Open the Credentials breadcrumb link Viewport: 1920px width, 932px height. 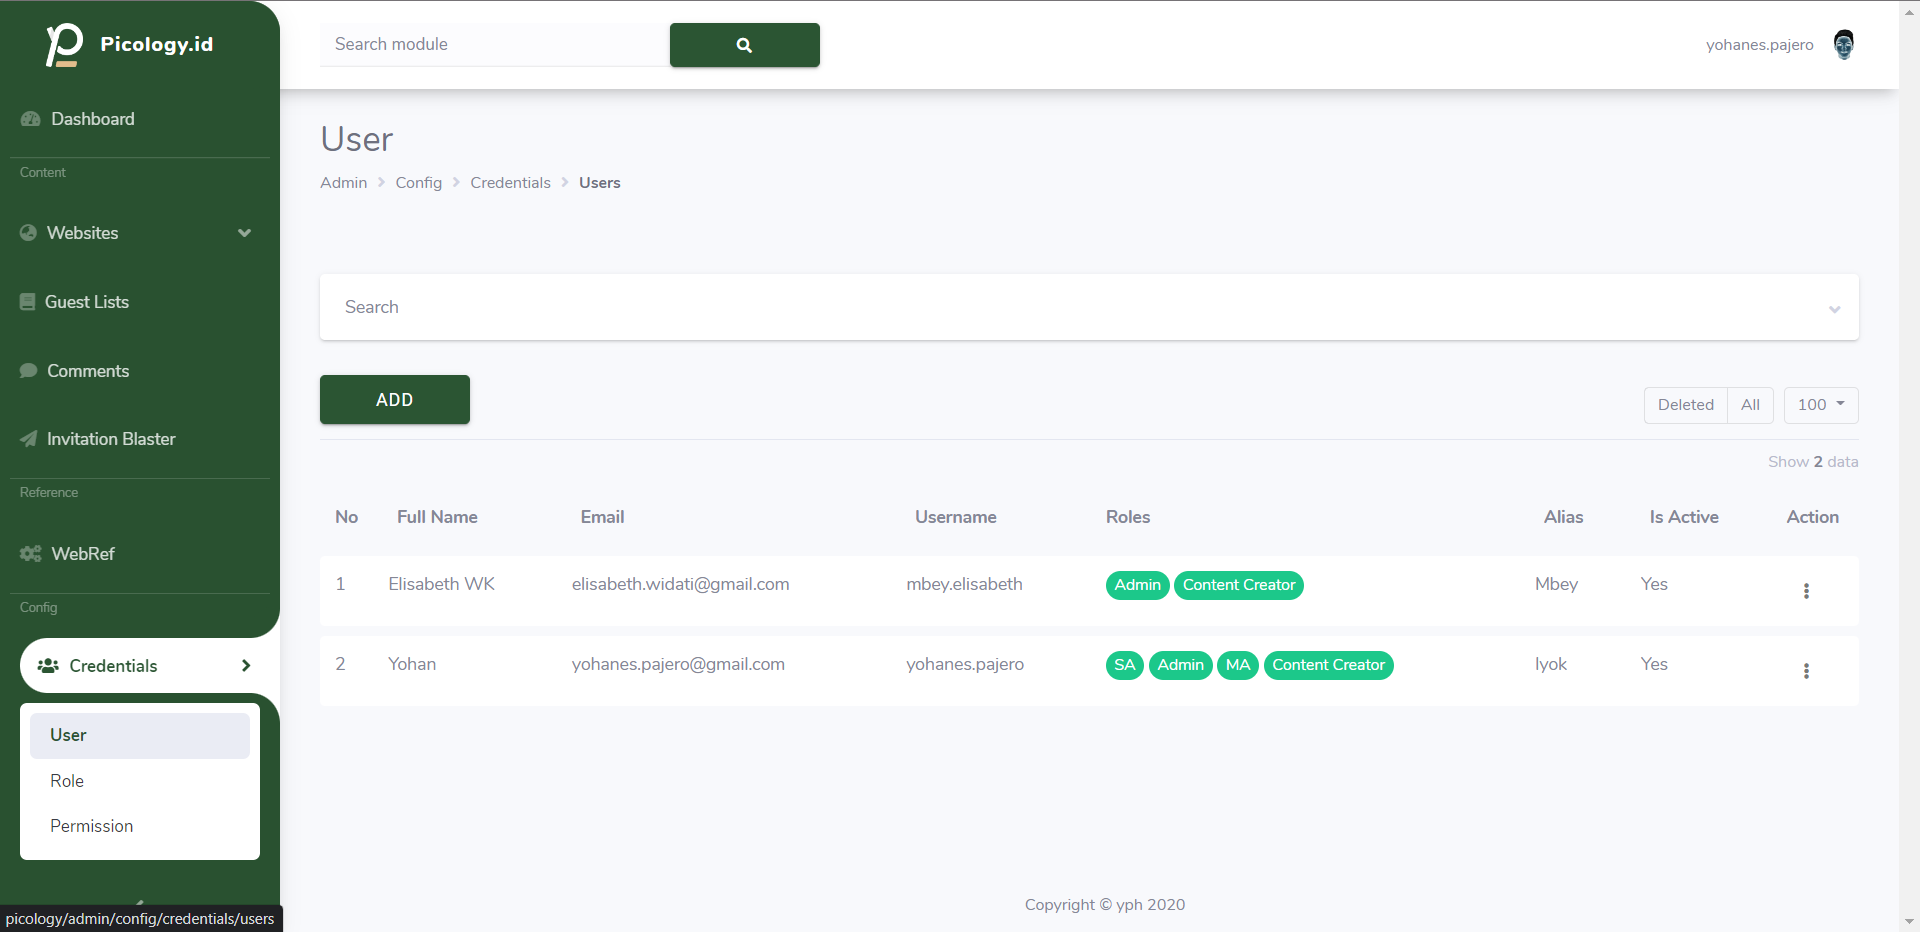511,182
